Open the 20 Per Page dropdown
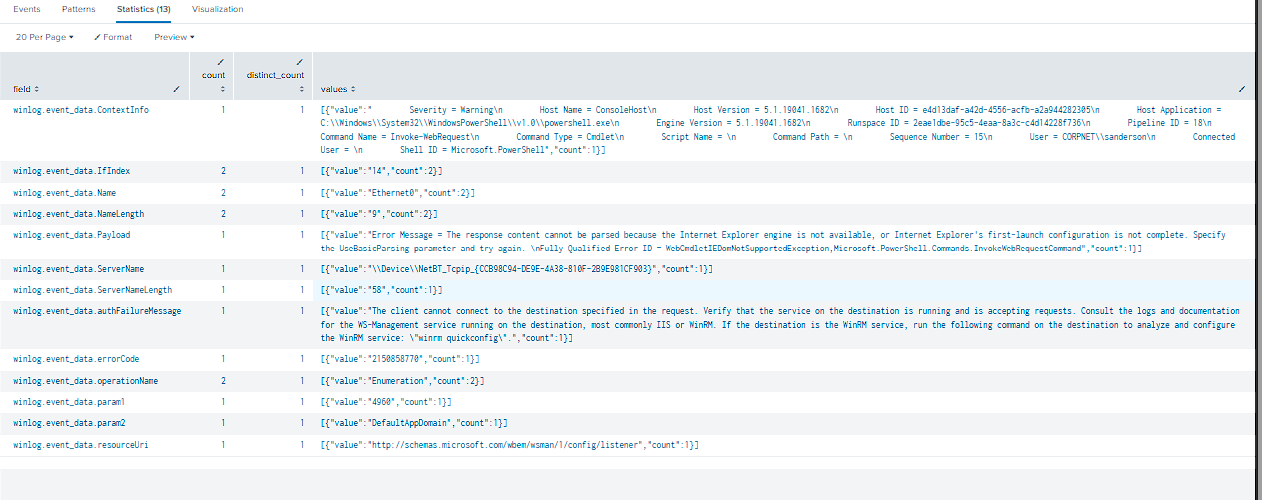 [x=45, y=37]
